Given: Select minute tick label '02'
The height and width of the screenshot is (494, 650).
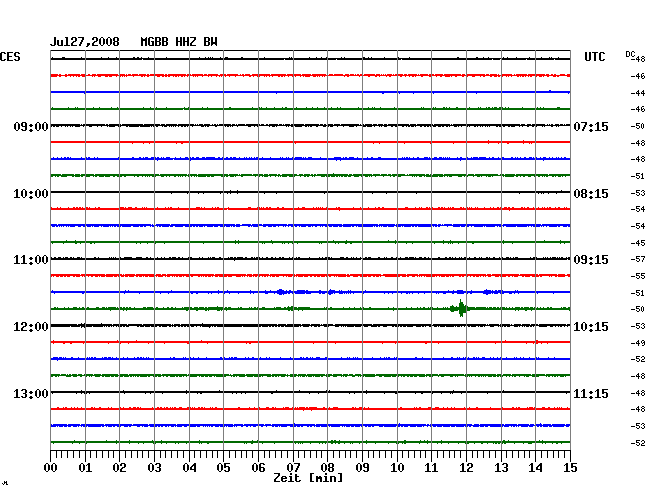Looking at the screenshot, I should pos(119,468).
